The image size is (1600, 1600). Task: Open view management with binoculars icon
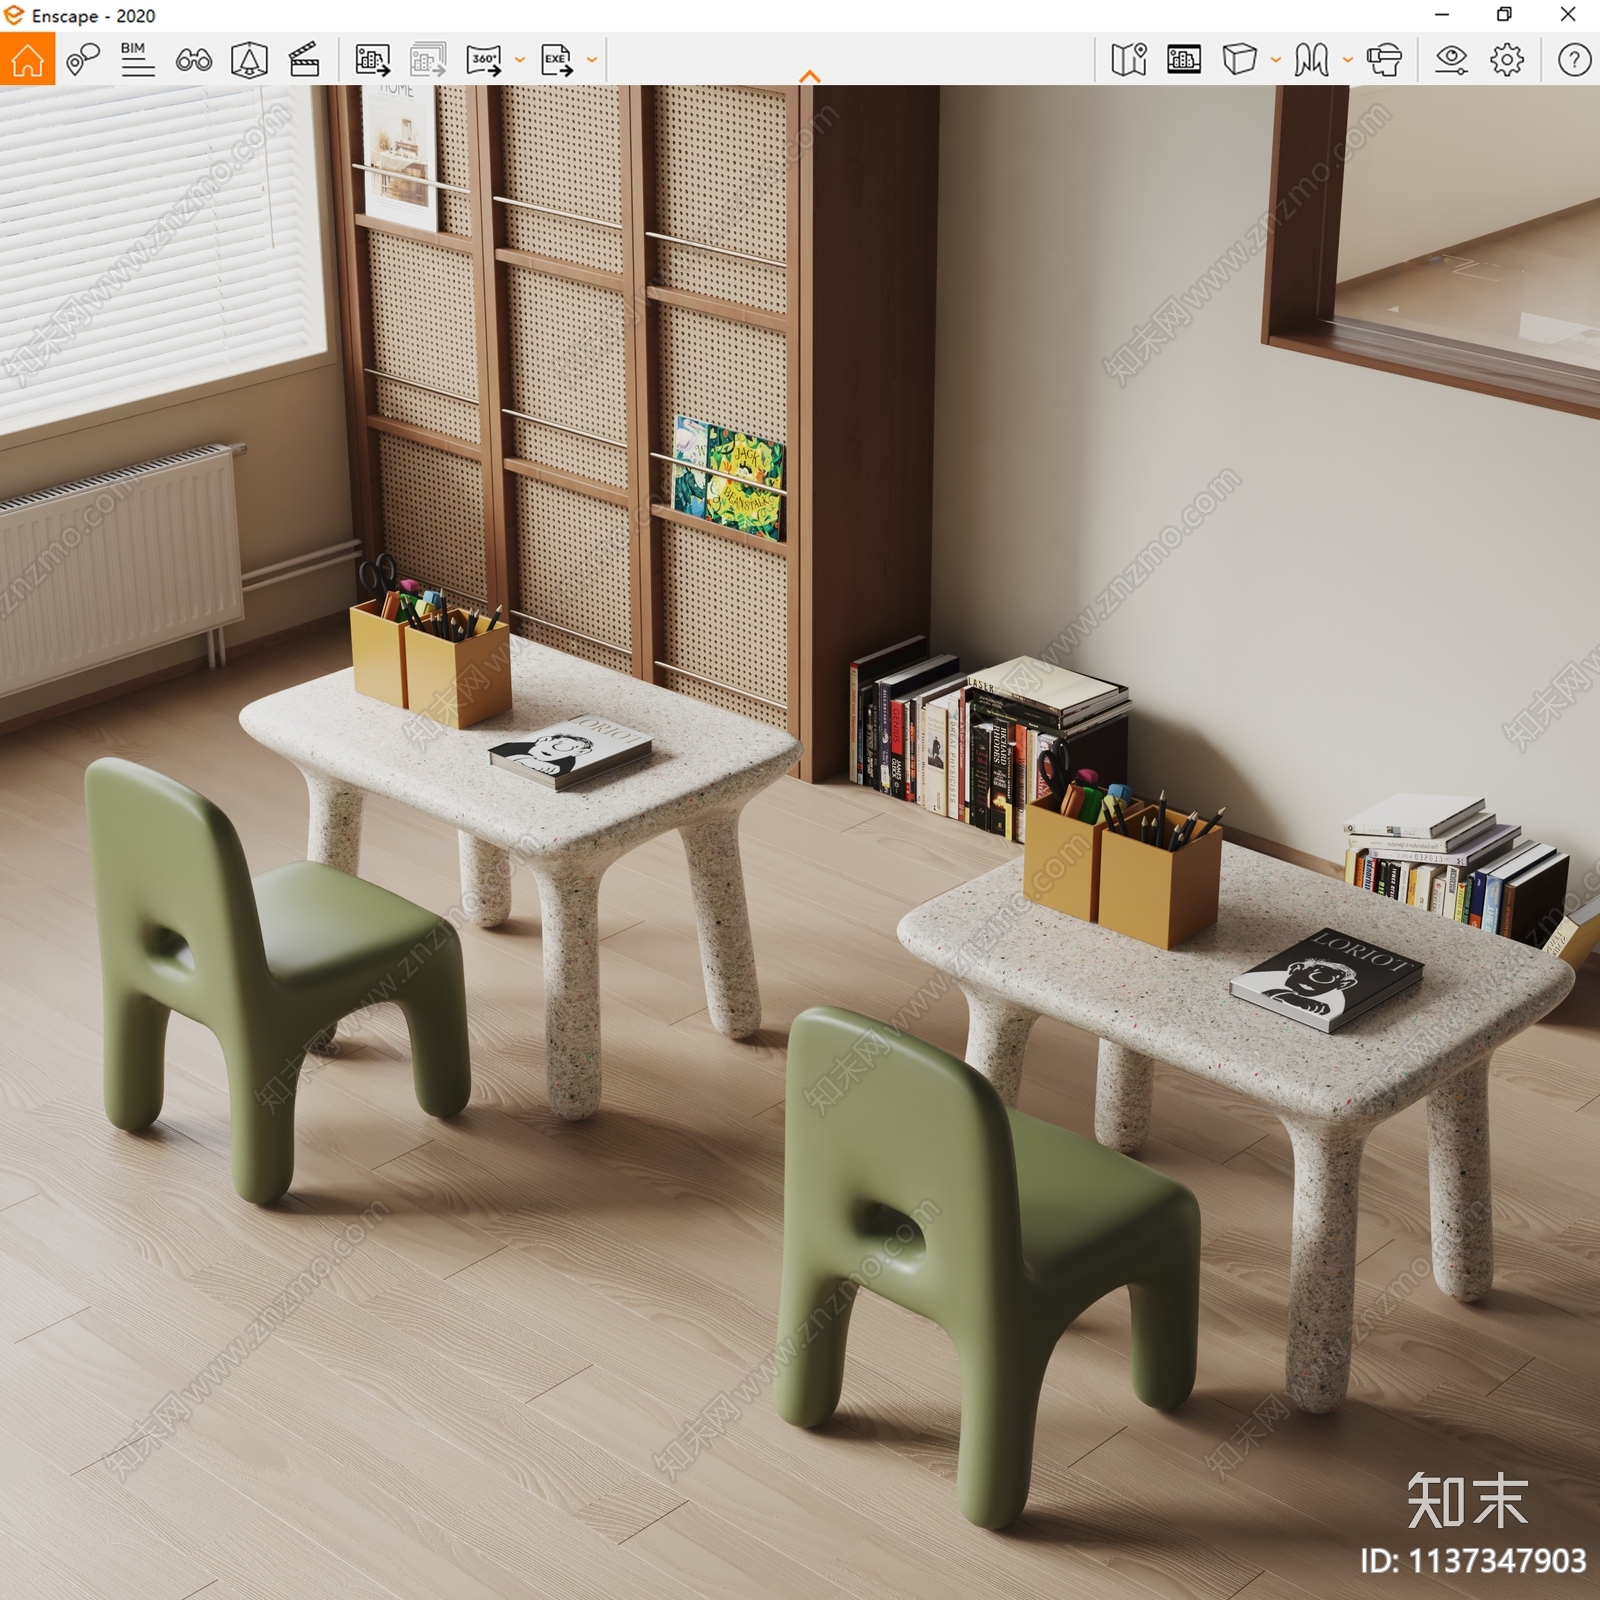tap(194, 60)
